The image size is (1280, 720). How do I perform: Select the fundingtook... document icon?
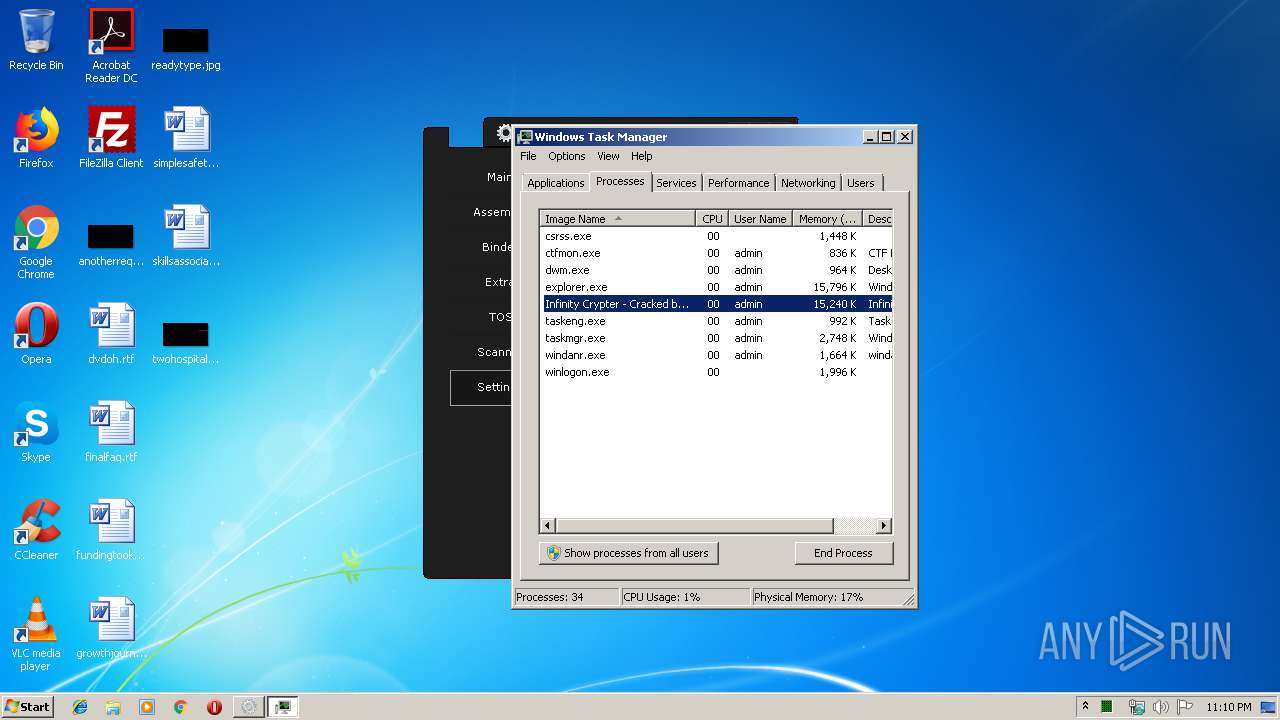pos(111,530)
